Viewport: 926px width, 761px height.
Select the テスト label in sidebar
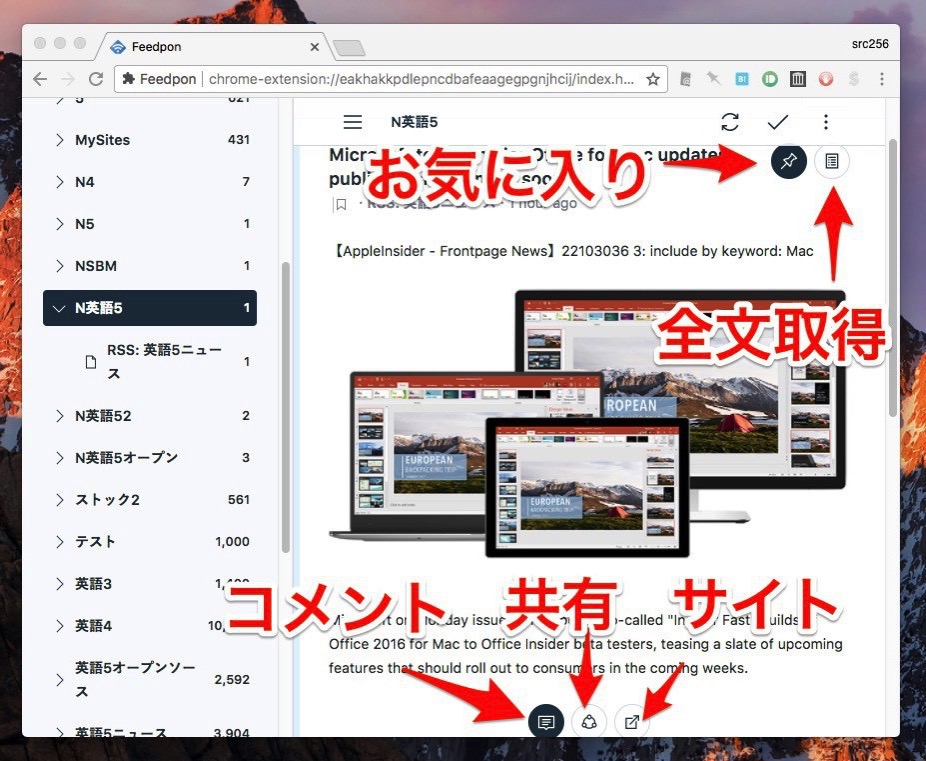pos(95,541)
